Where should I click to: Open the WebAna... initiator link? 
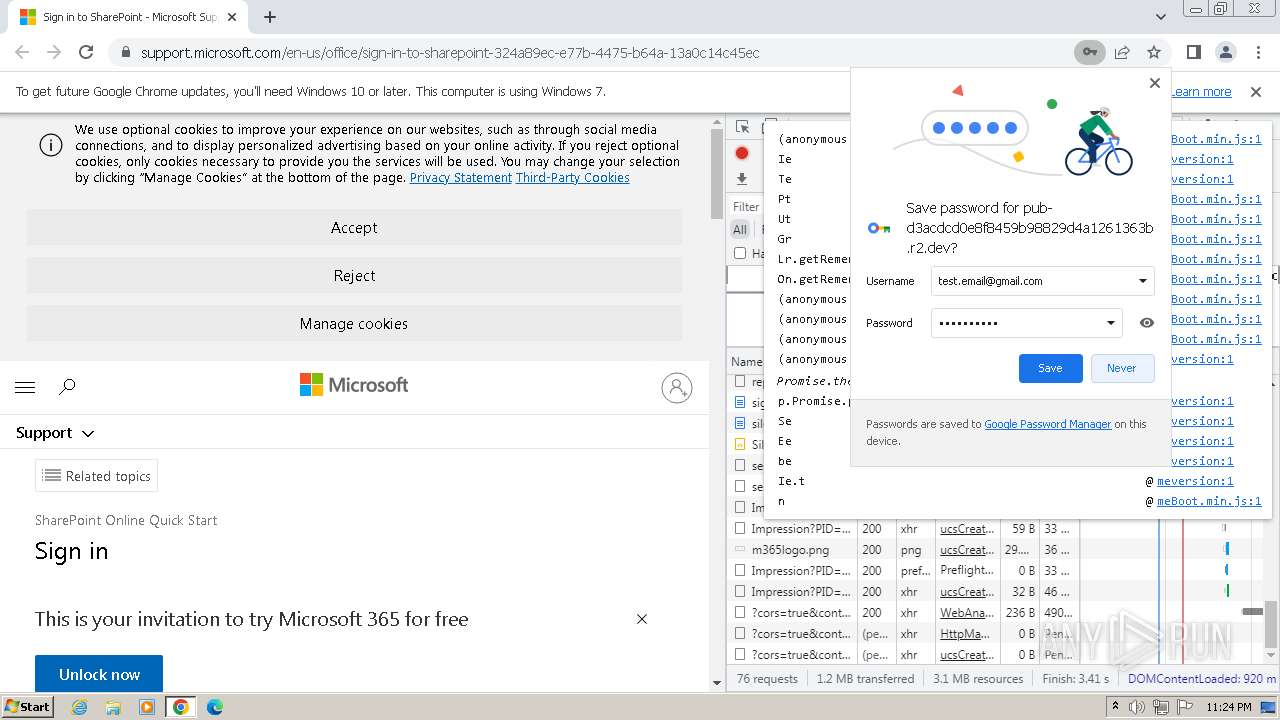966,613
